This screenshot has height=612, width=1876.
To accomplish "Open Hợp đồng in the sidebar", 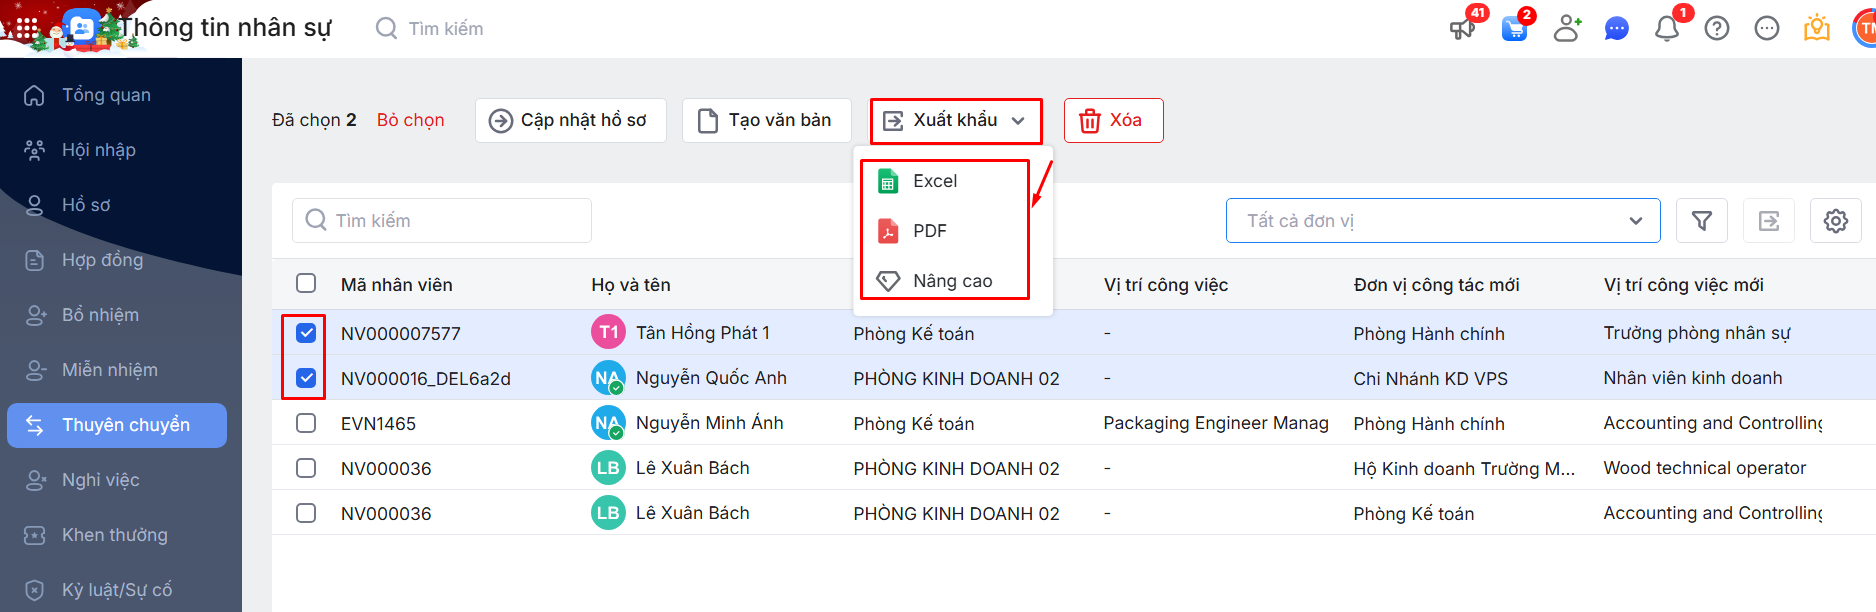I will click(102, 260).
